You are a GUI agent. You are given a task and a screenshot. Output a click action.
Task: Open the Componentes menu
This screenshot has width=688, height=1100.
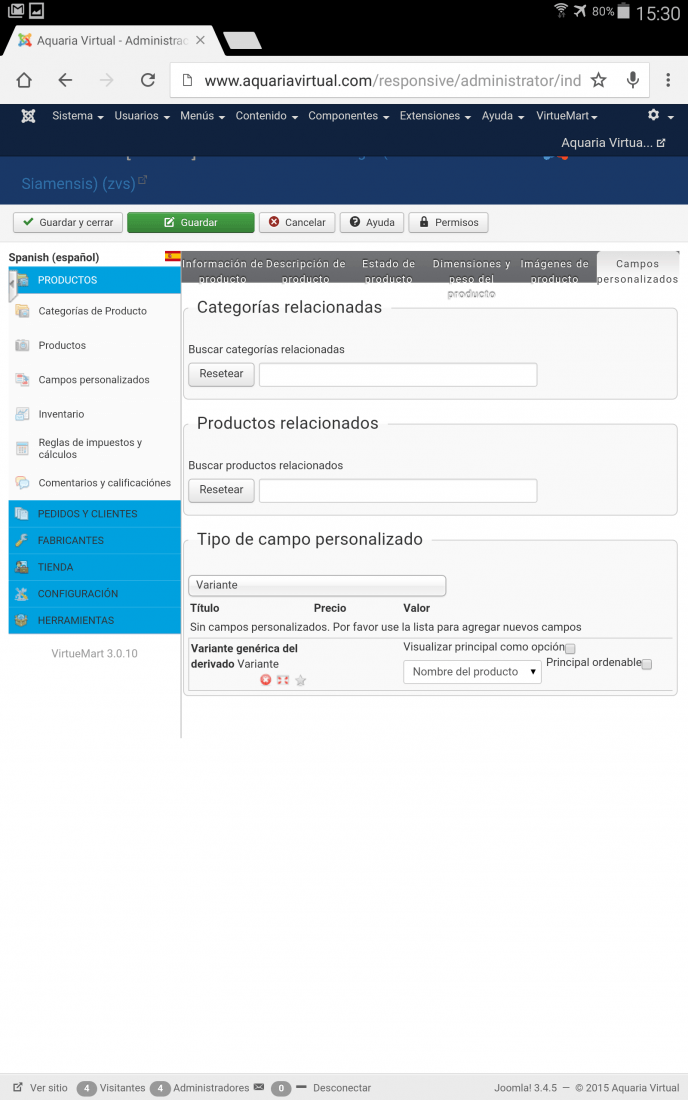[x=349, y=116]
